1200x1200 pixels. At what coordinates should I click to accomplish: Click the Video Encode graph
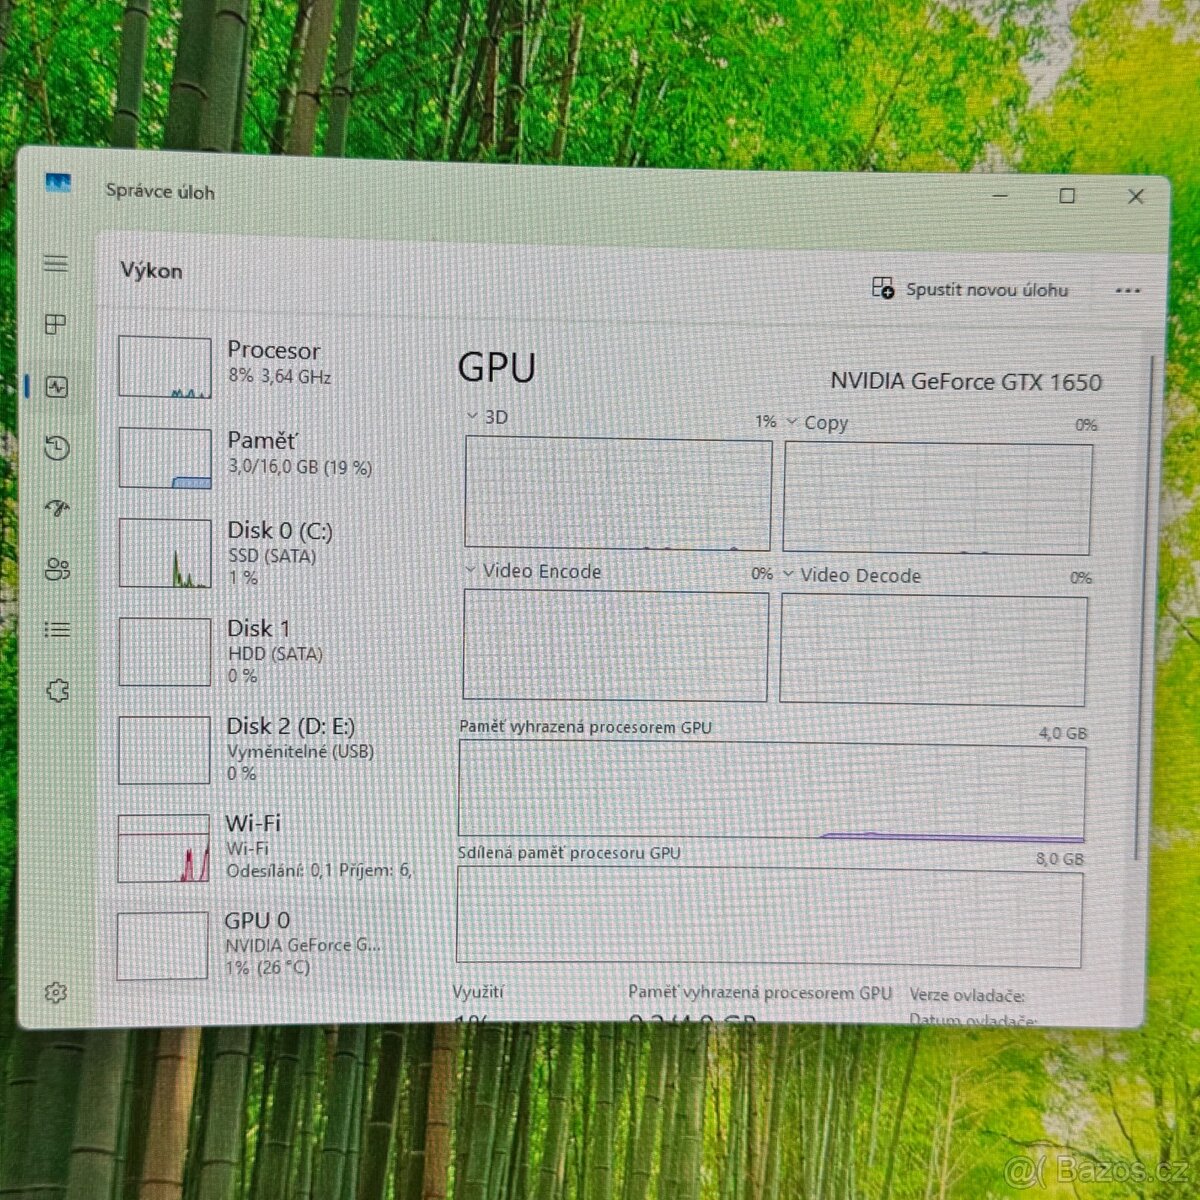616,645
